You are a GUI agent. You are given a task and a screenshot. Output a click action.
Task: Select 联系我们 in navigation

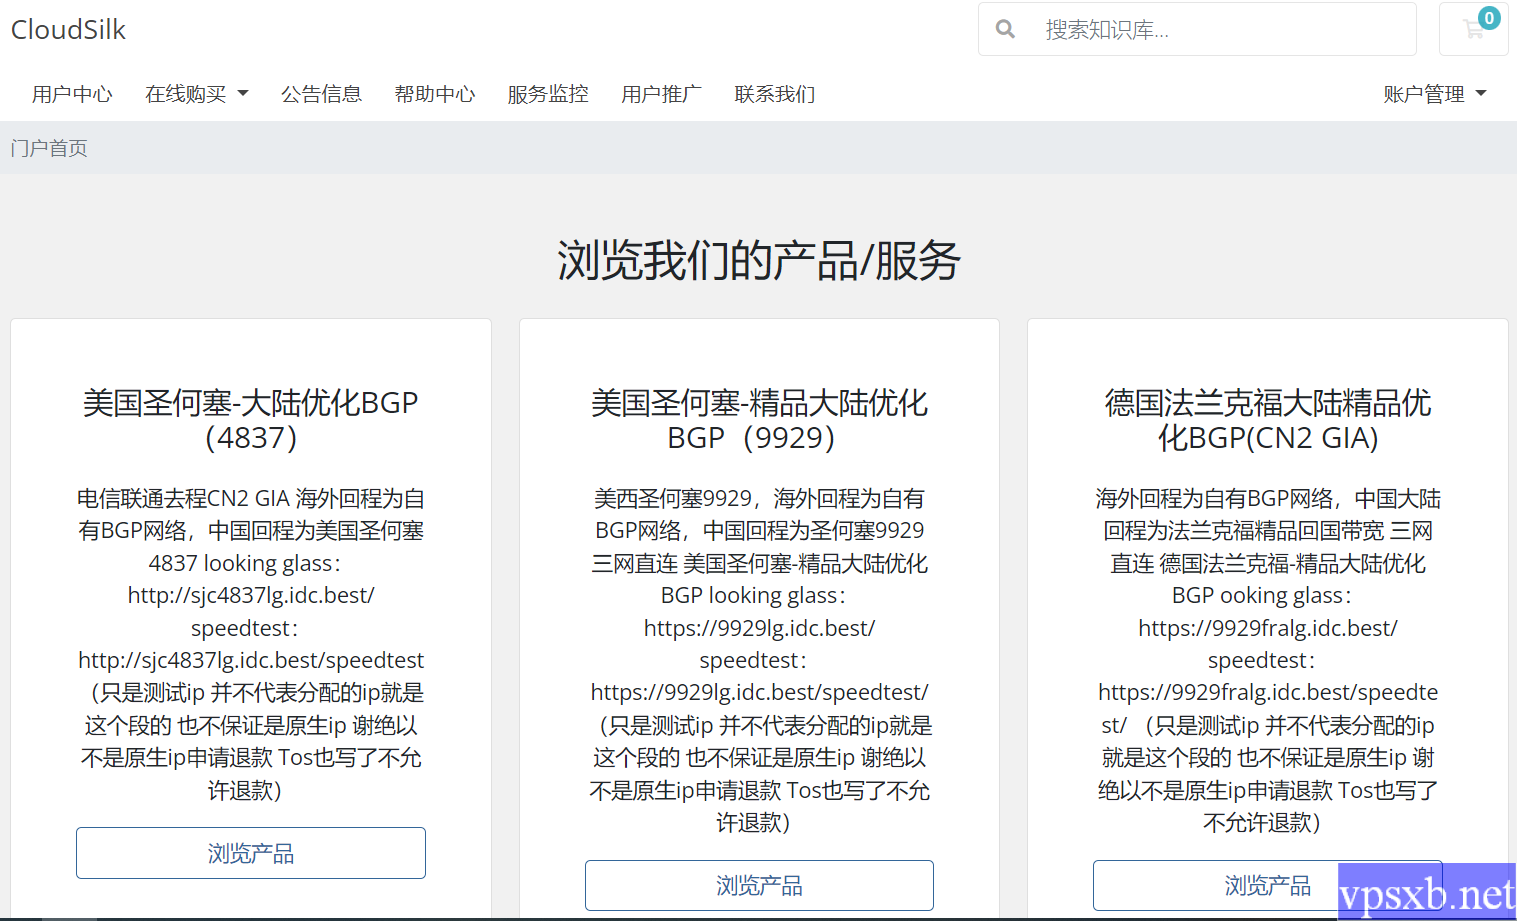774,94
